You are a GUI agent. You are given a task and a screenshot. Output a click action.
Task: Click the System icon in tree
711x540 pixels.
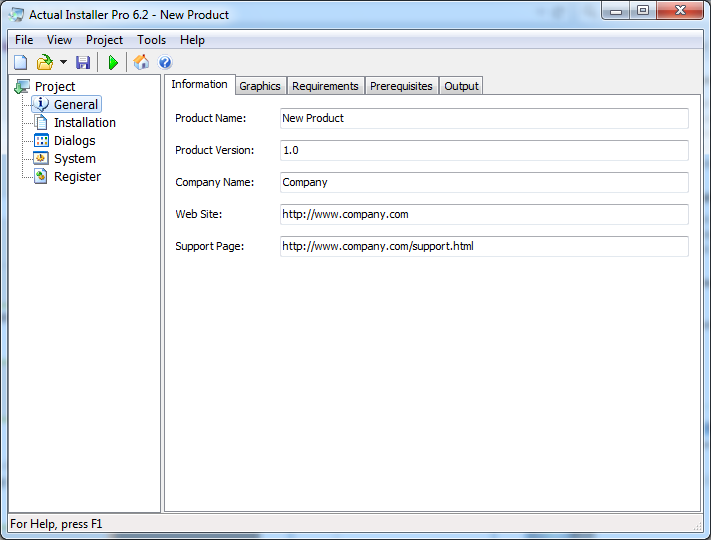(41, 158)
